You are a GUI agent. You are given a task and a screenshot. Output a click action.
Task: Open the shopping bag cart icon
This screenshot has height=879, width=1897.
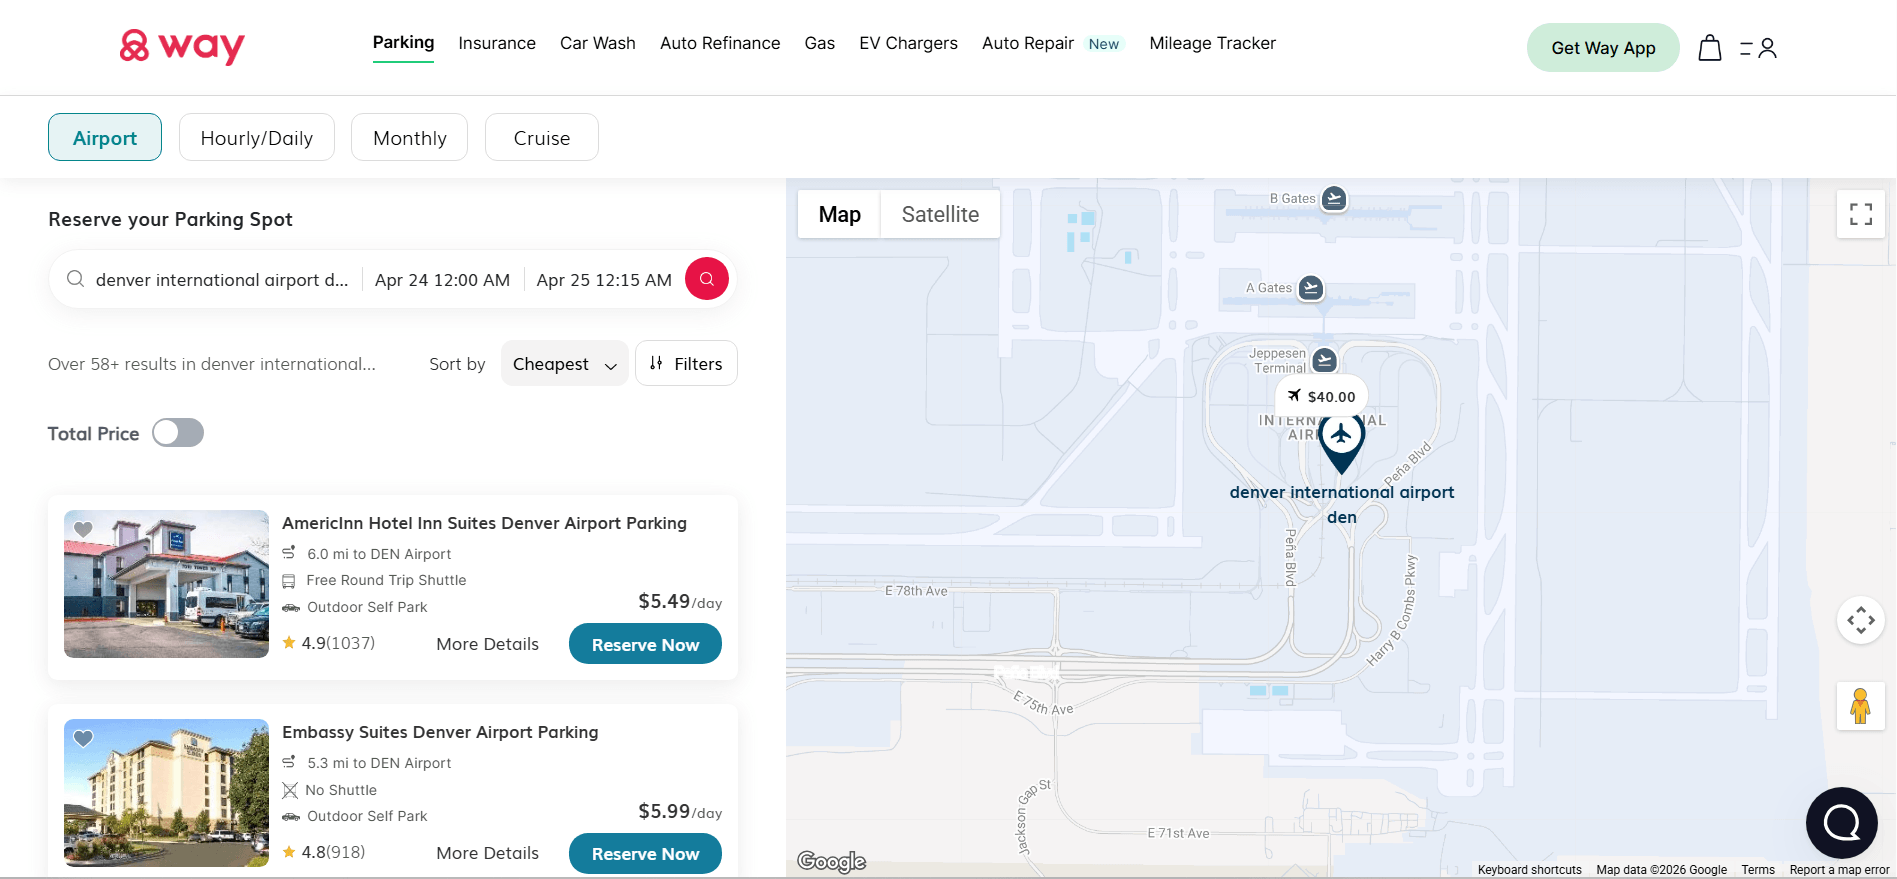1709,48
